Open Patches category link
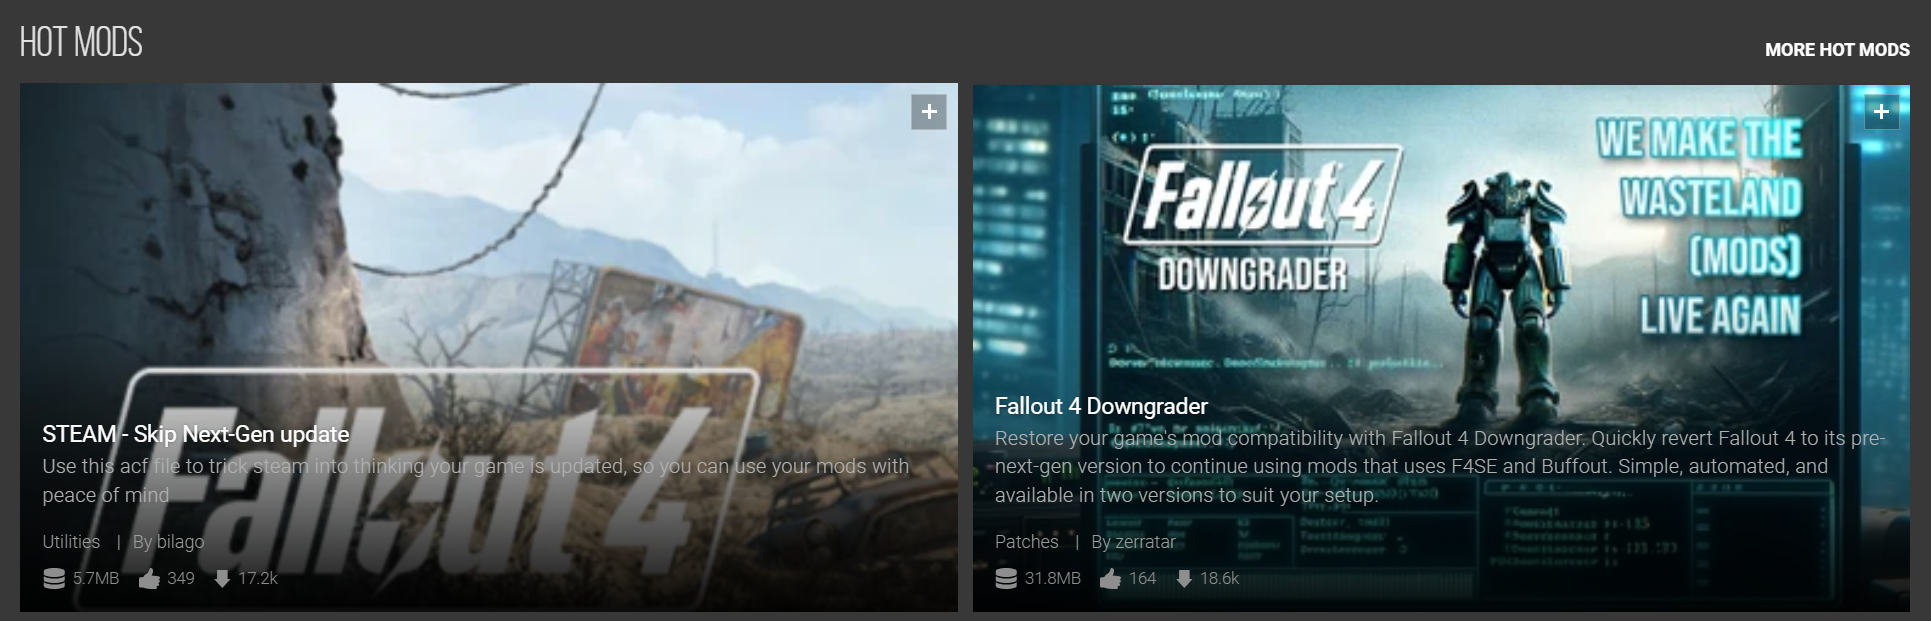The height and width of the screenshot is (621, 1931). click(1026, 542)
